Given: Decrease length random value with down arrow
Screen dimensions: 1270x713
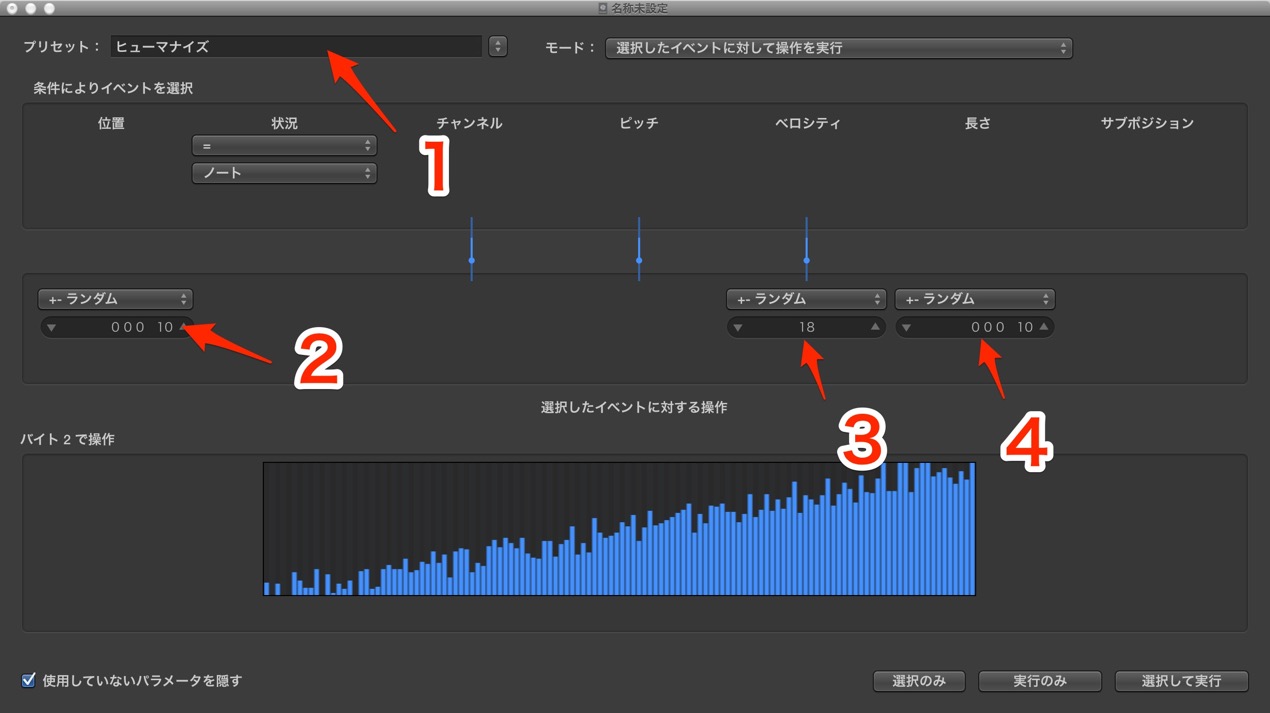Looking at the screenshot, I should click(x=906, y=328).
